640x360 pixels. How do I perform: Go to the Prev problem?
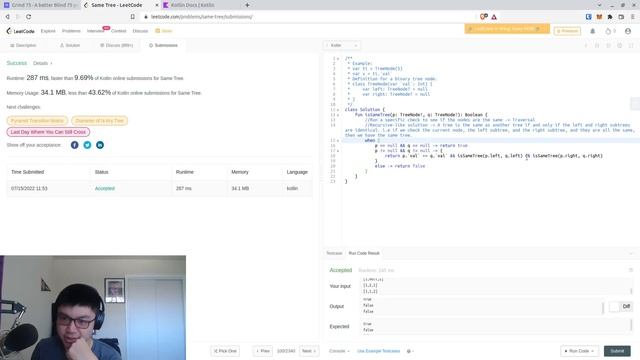[x=263, y=351]
